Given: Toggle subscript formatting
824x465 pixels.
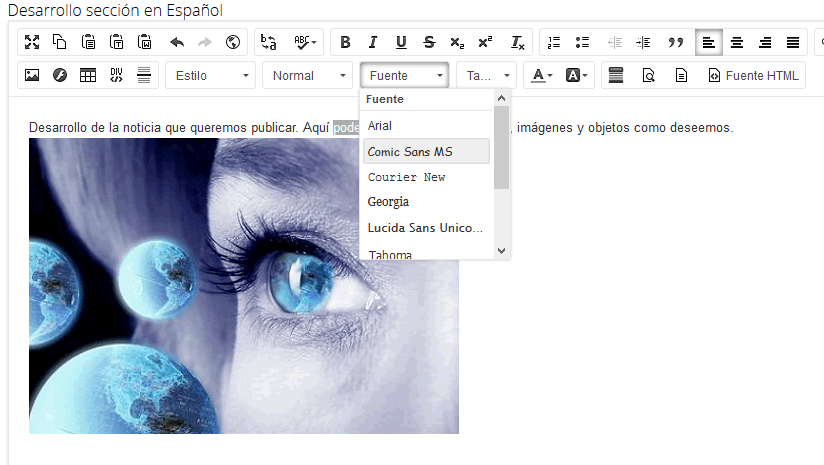Looking at the screenshot, I should click(x=457, y=42).
